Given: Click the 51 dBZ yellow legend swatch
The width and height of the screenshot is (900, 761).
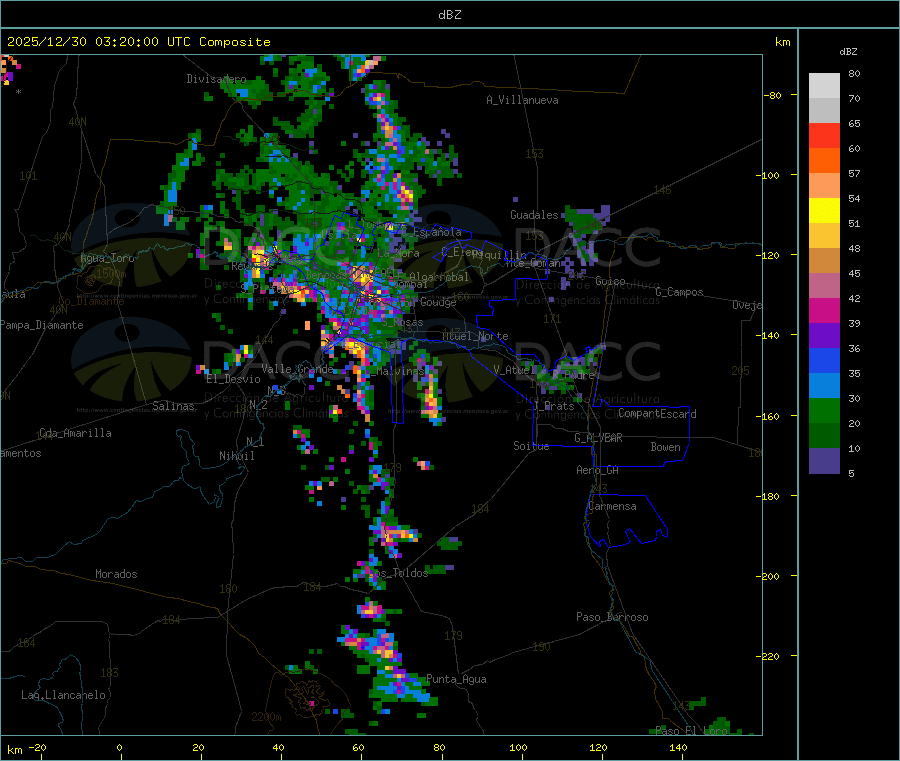Looking at the screenshot, I should [824, 211].
